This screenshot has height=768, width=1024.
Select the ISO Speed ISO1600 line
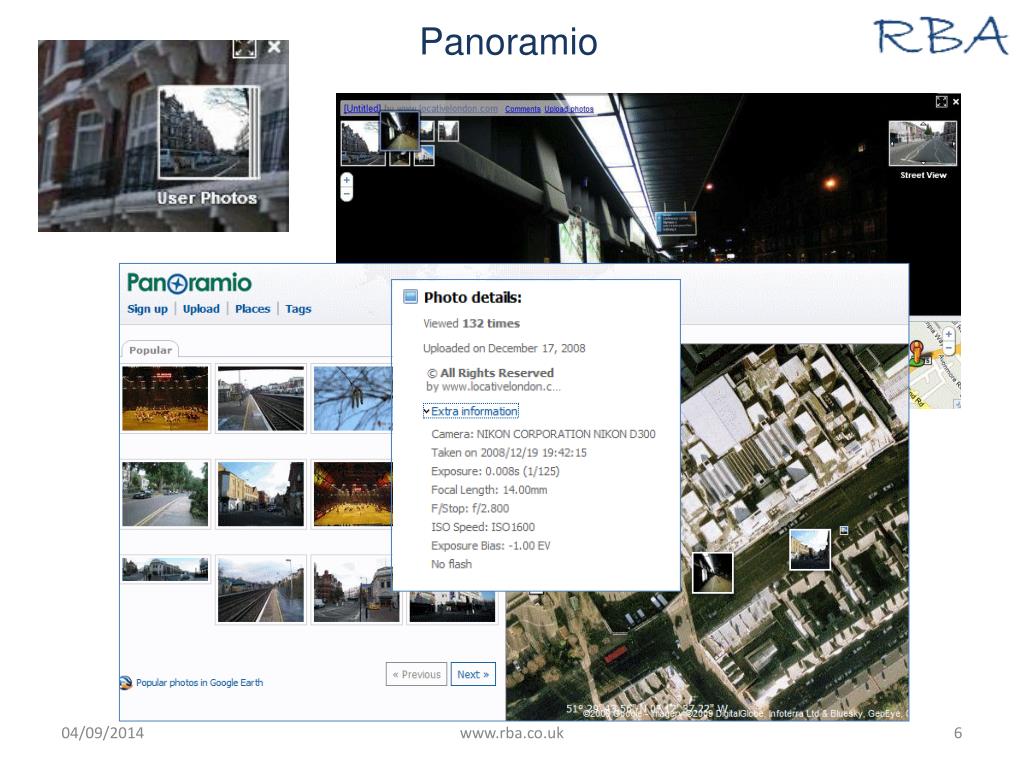pyautogui.click(x=483, y=527)
